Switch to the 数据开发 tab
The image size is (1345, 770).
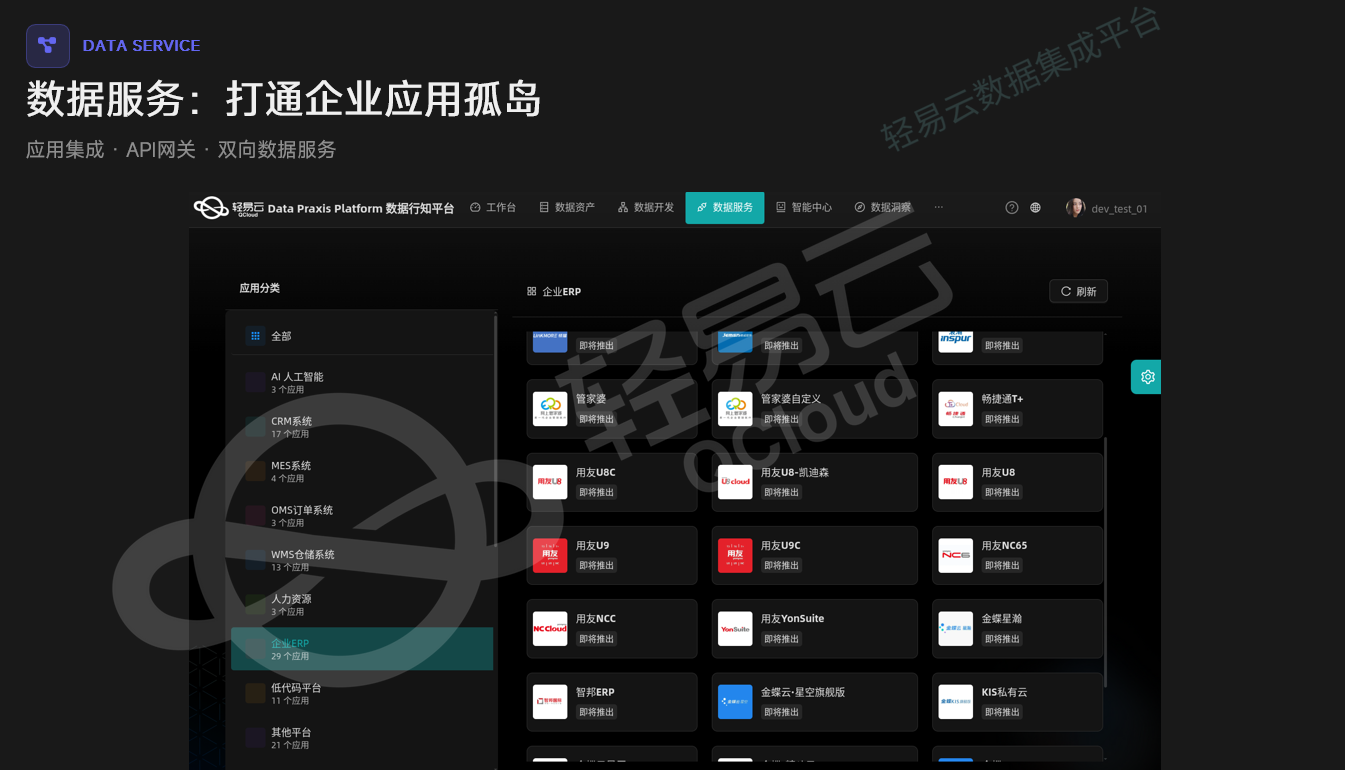click(x=645, y=208)
